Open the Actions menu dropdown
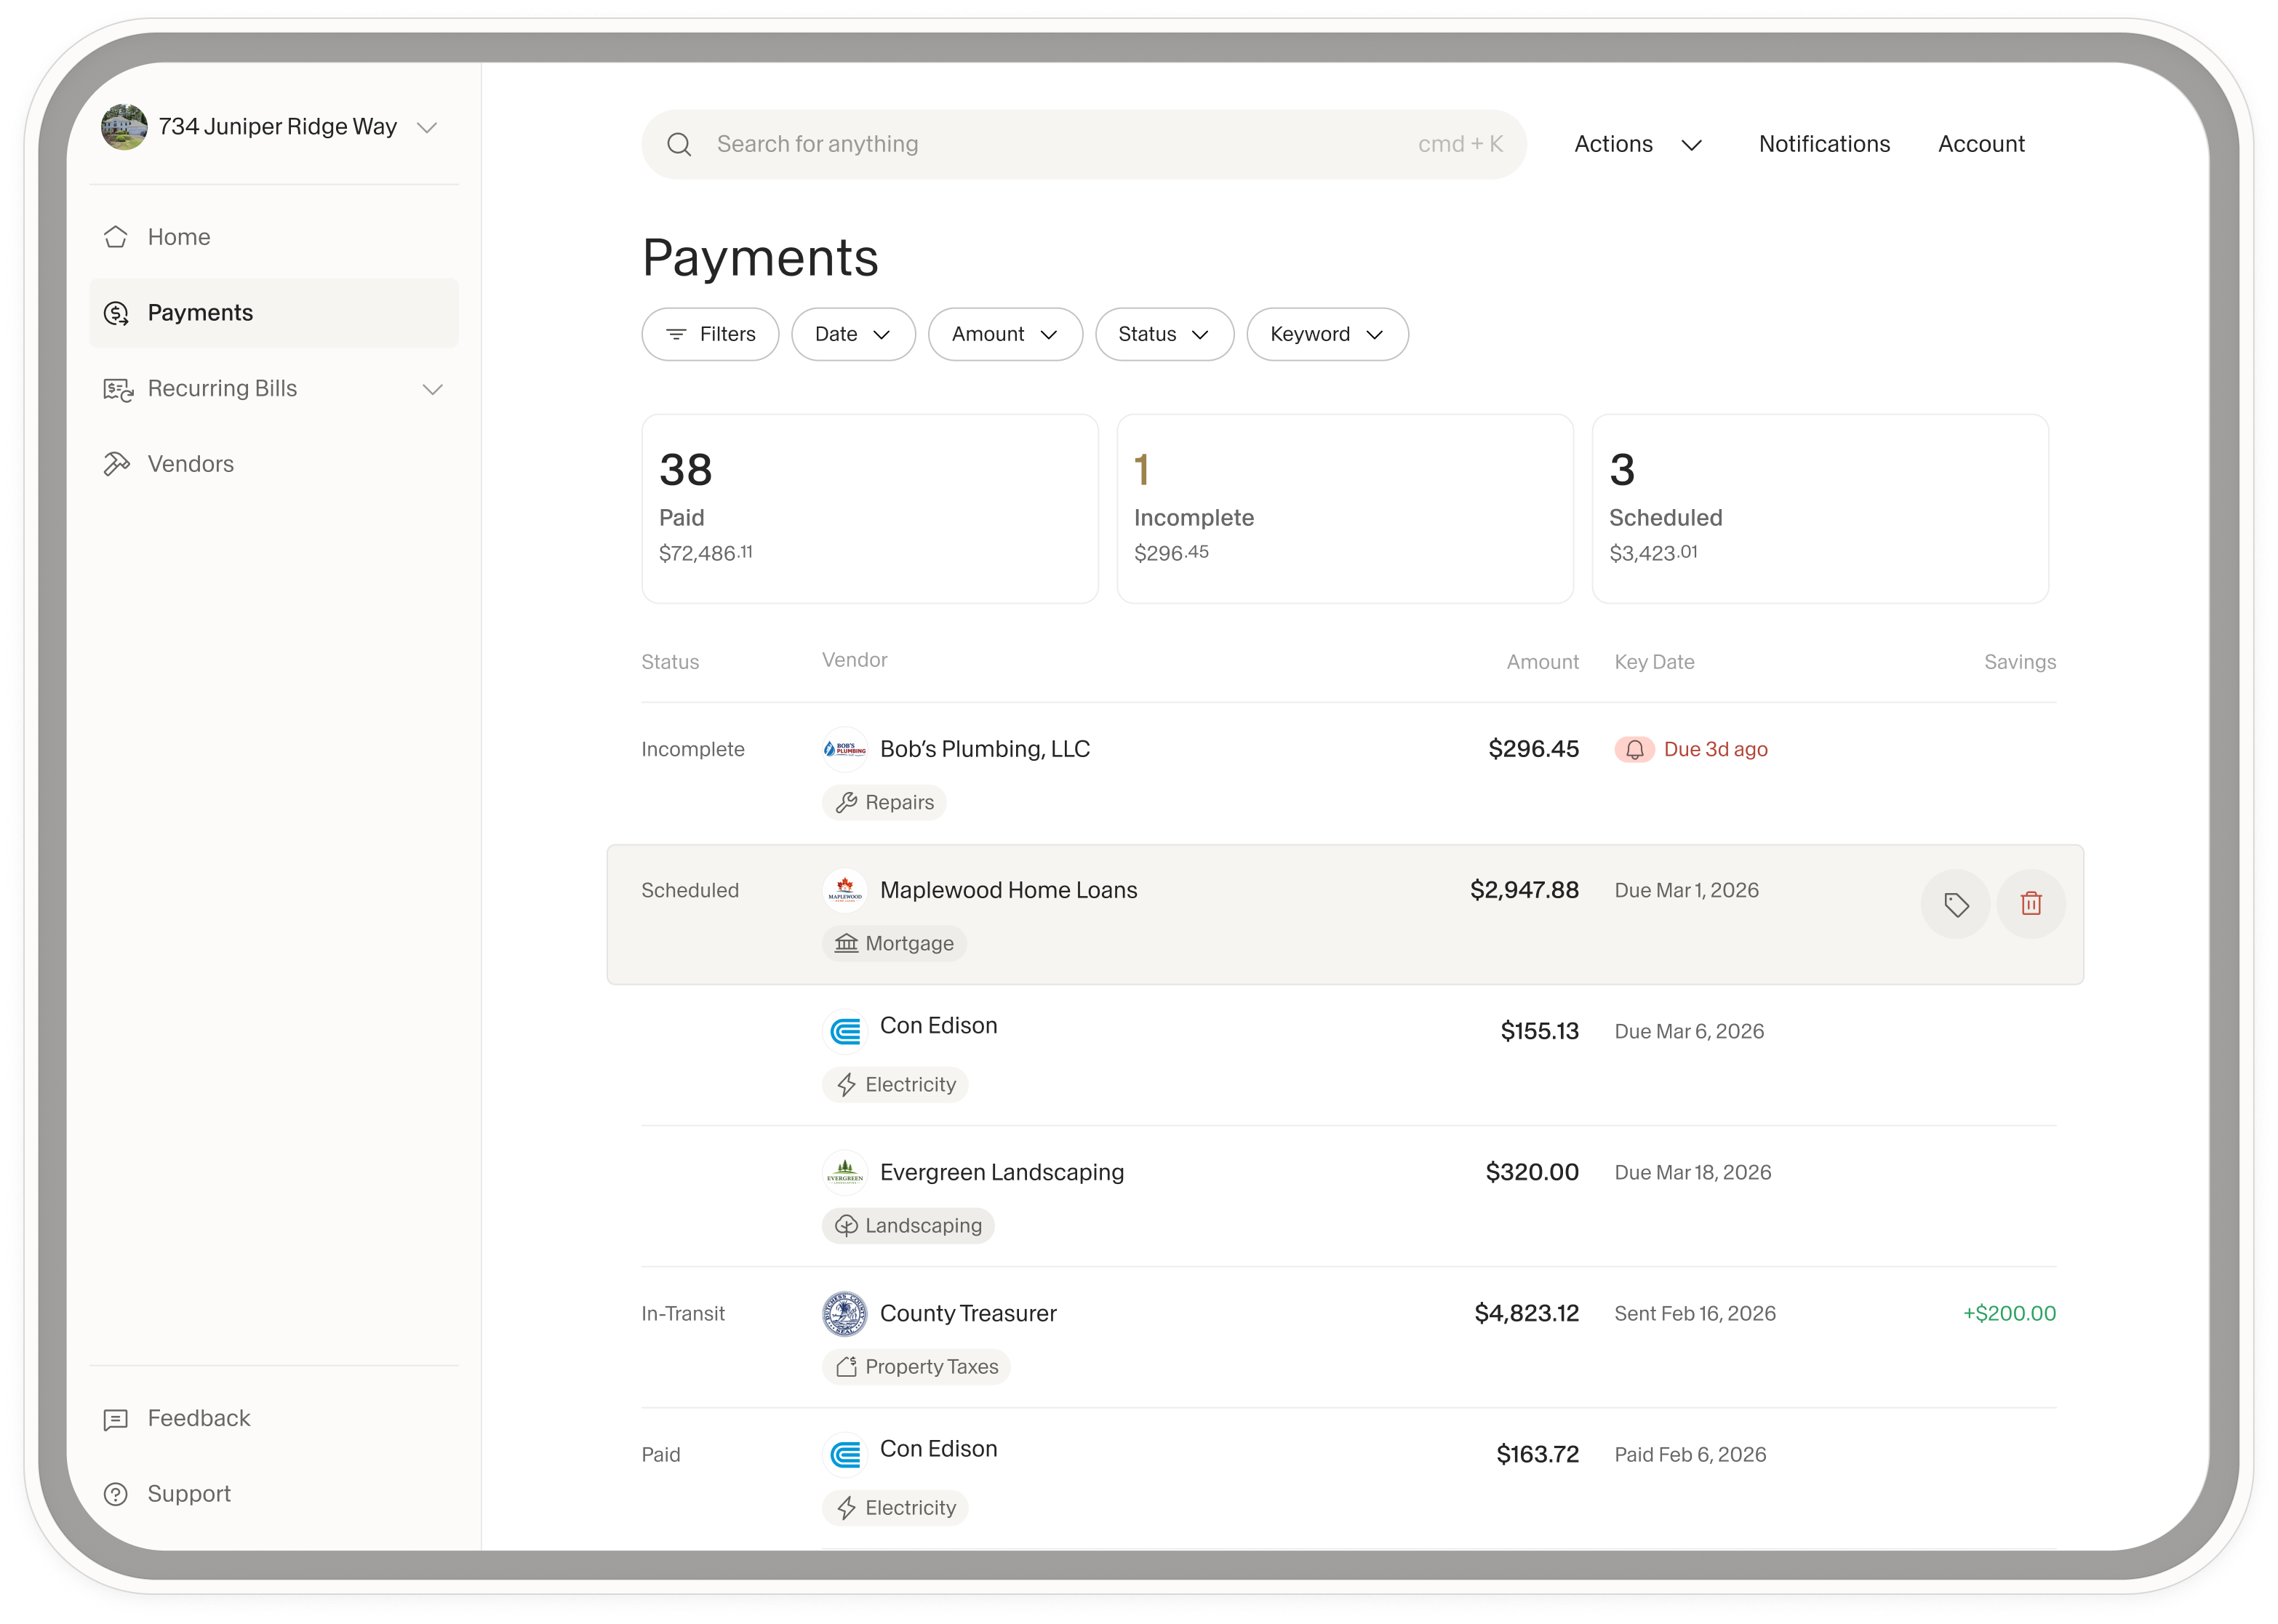The height and width of the screenshot is (1624, 2278). [1637, 144]
